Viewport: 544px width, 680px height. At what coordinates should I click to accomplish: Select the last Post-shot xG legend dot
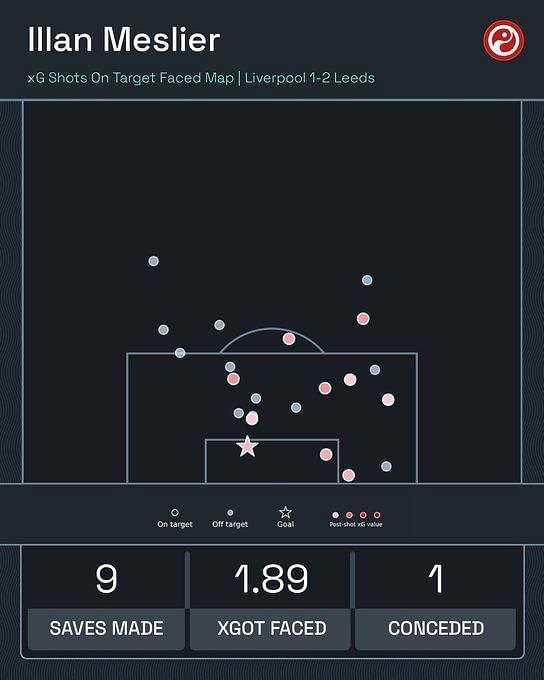pos(377,515)
